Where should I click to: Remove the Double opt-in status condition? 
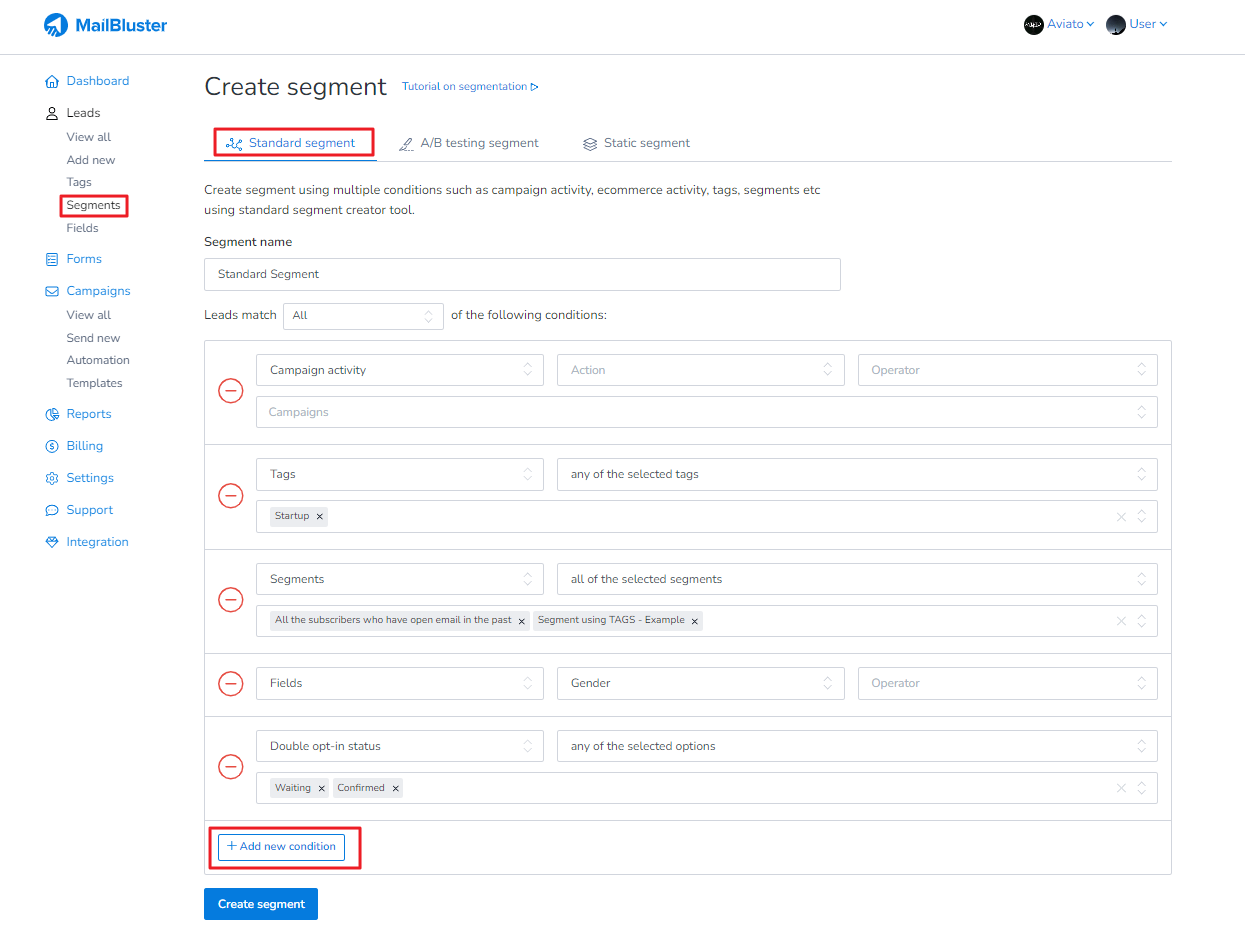click(231, 767)
